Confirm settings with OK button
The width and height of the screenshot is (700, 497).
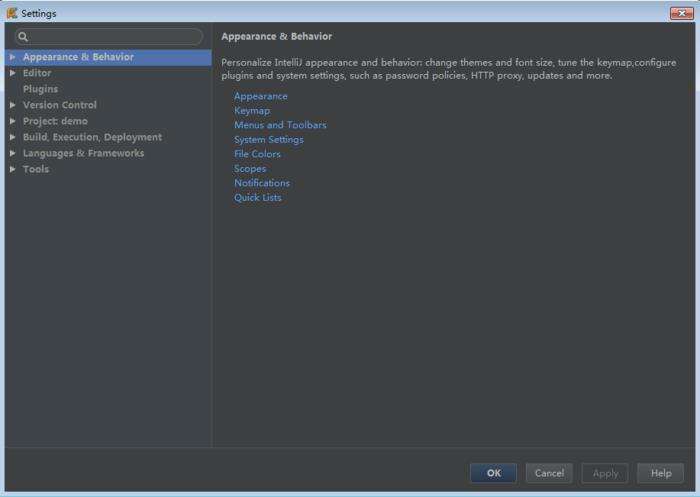[493, 473]
